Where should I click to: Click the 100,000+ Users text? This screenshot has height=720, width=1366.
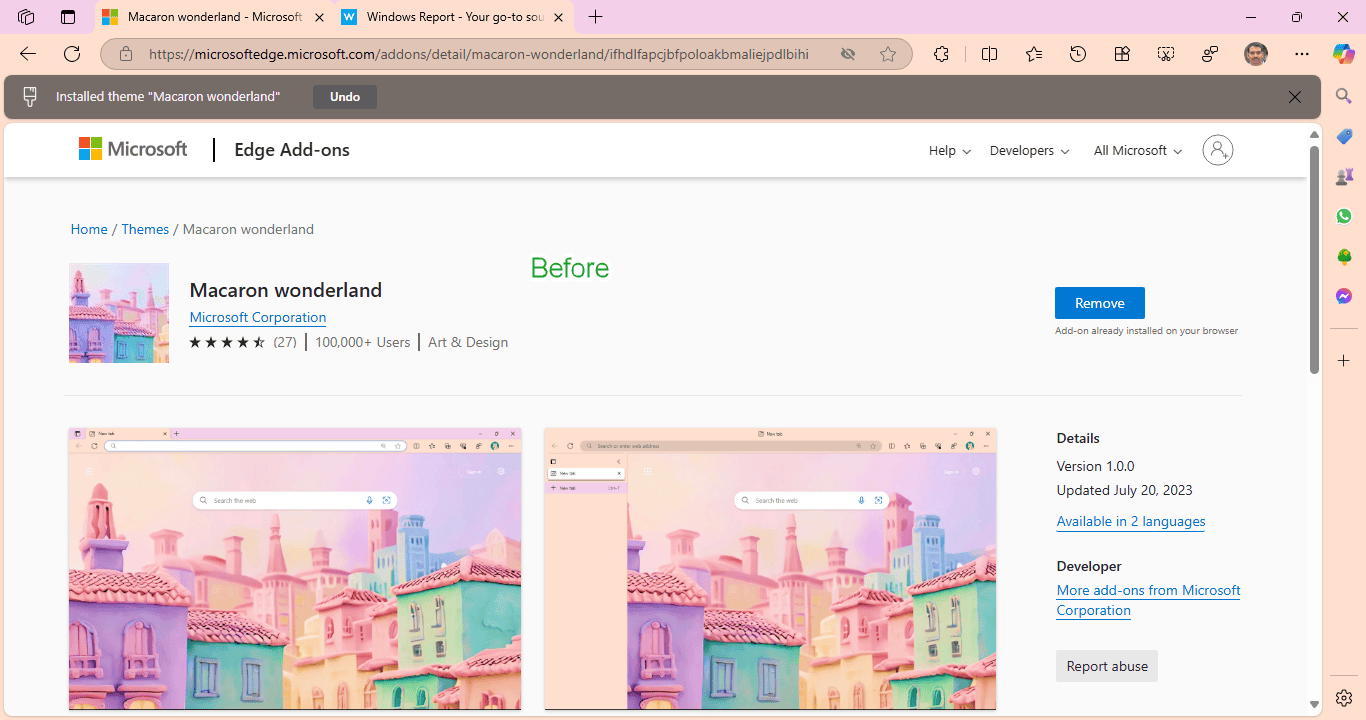pos(363,342)
